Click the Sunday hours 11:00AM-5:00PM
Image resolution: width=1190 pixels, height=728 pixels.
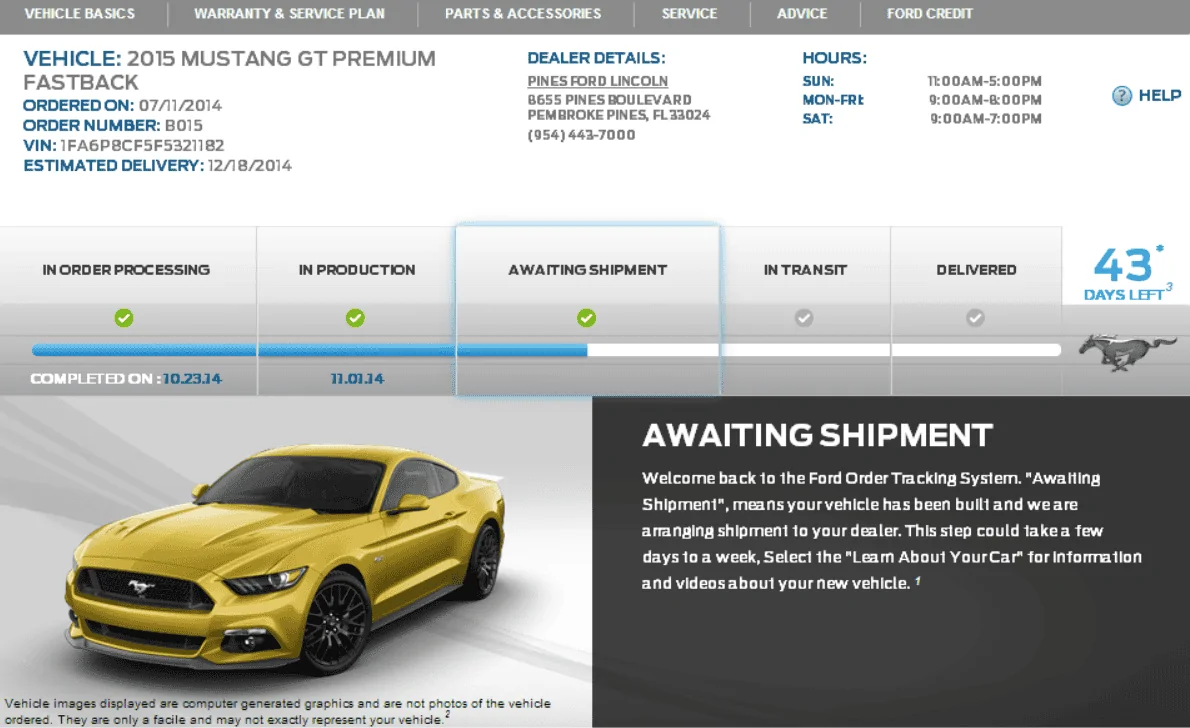point(984,81)
